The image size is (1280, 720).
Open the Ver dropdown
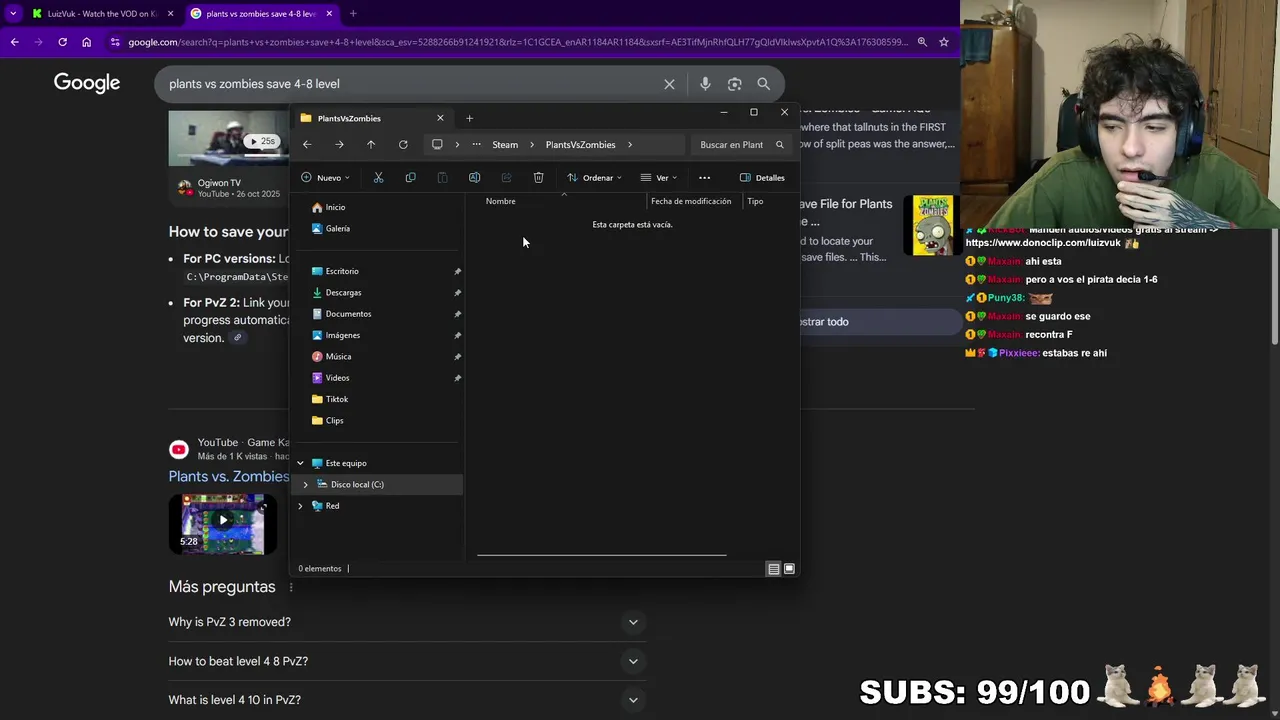point(658,178)
